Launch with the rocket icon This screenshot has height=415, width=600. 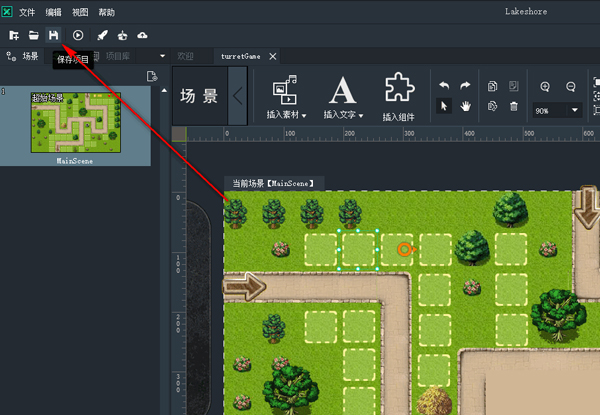[x=103, y=35]
